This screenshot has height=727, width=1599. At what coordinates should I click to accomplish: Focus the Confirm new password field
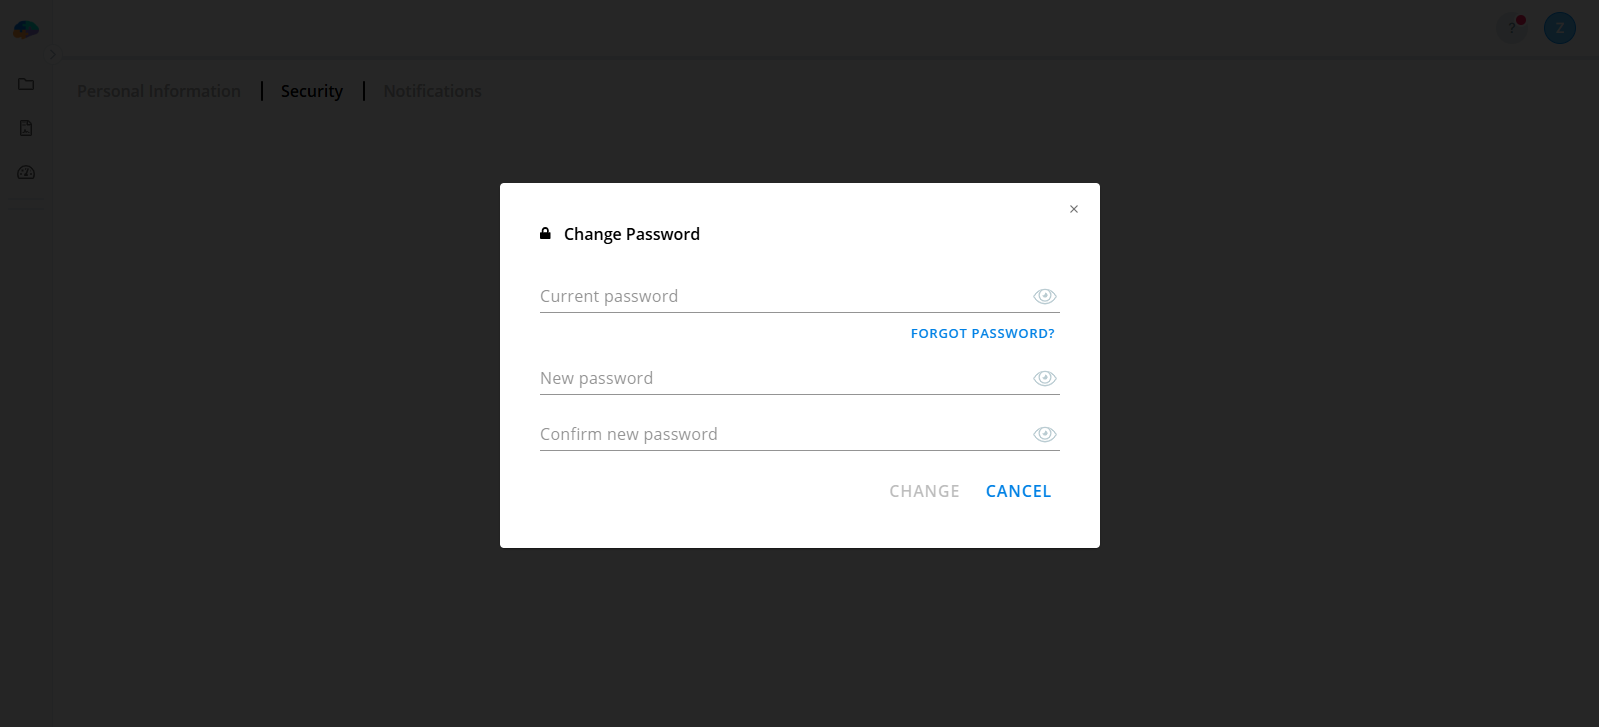pos(780,434)
